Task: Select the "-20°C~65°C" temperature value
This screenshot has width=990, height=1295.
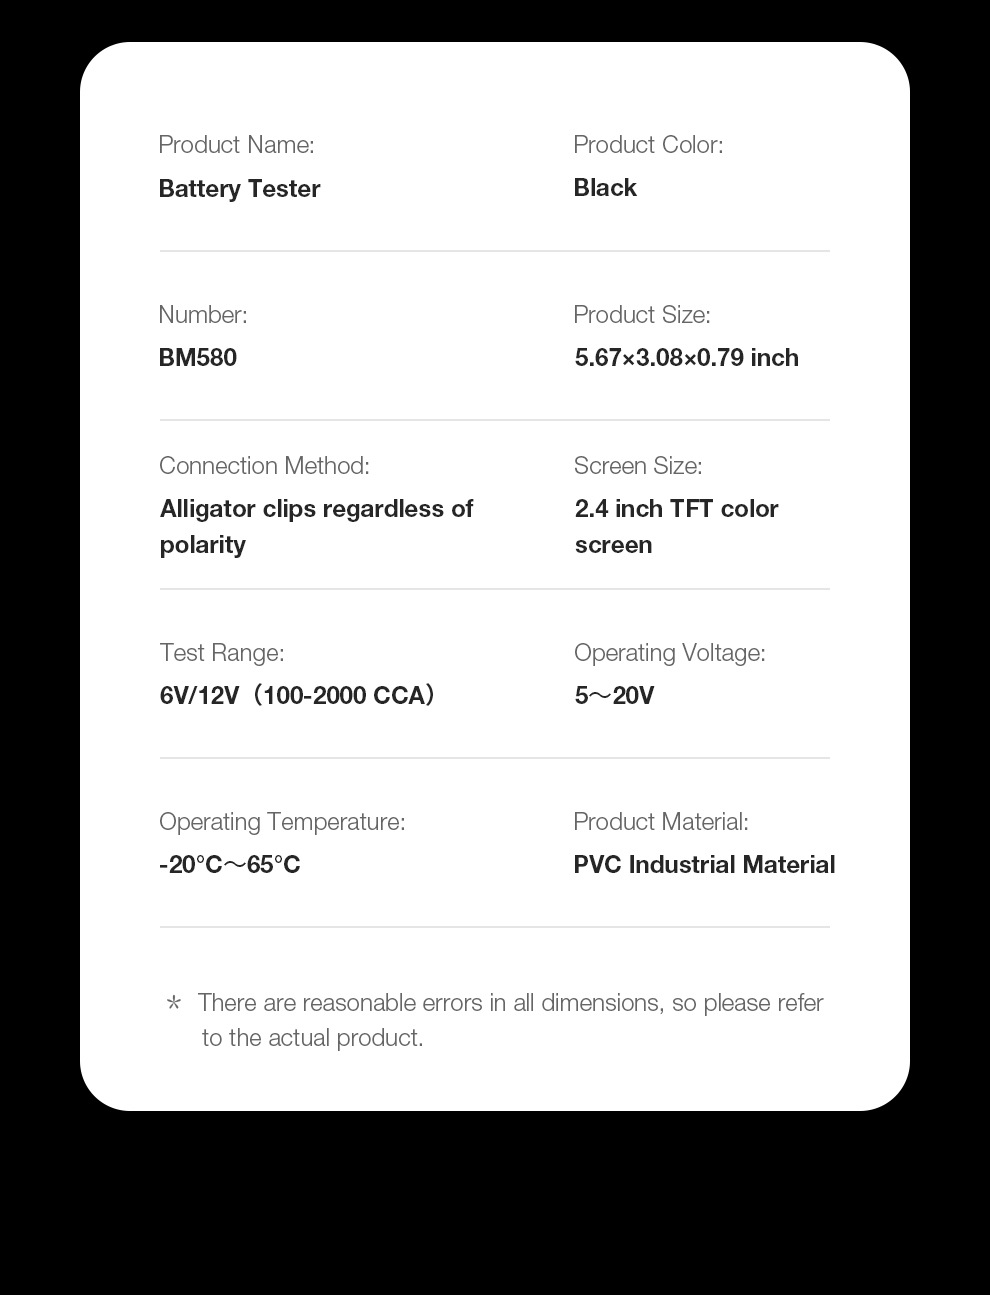Action: click(x=230, y=865)
